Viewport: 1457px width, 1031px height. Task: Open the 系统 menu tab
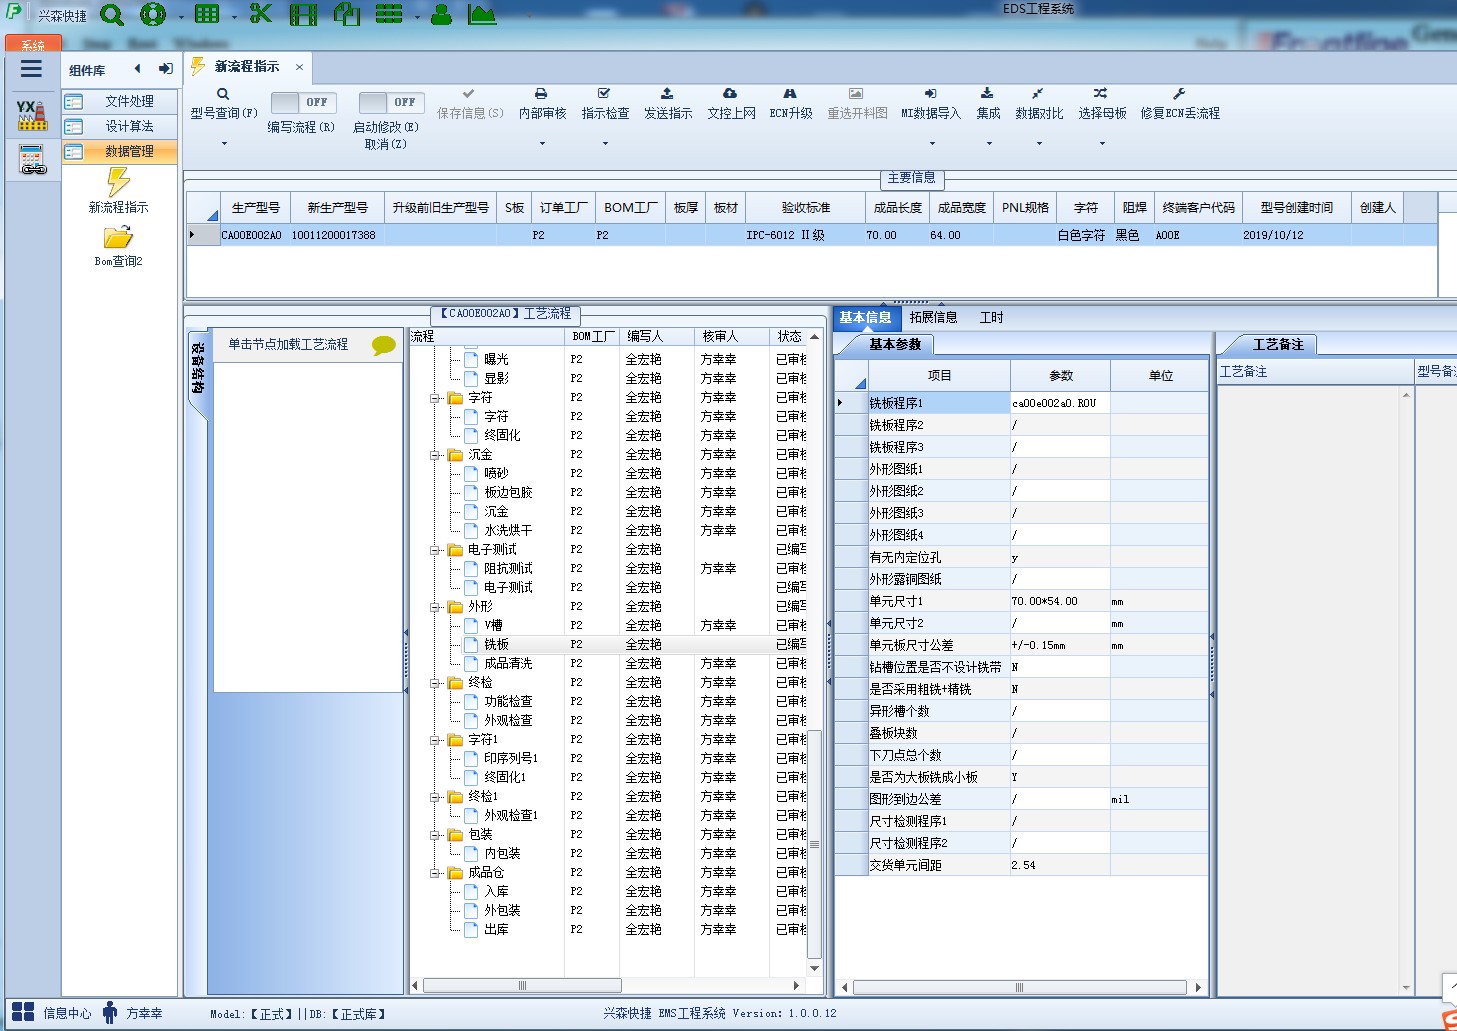[33, 45]
